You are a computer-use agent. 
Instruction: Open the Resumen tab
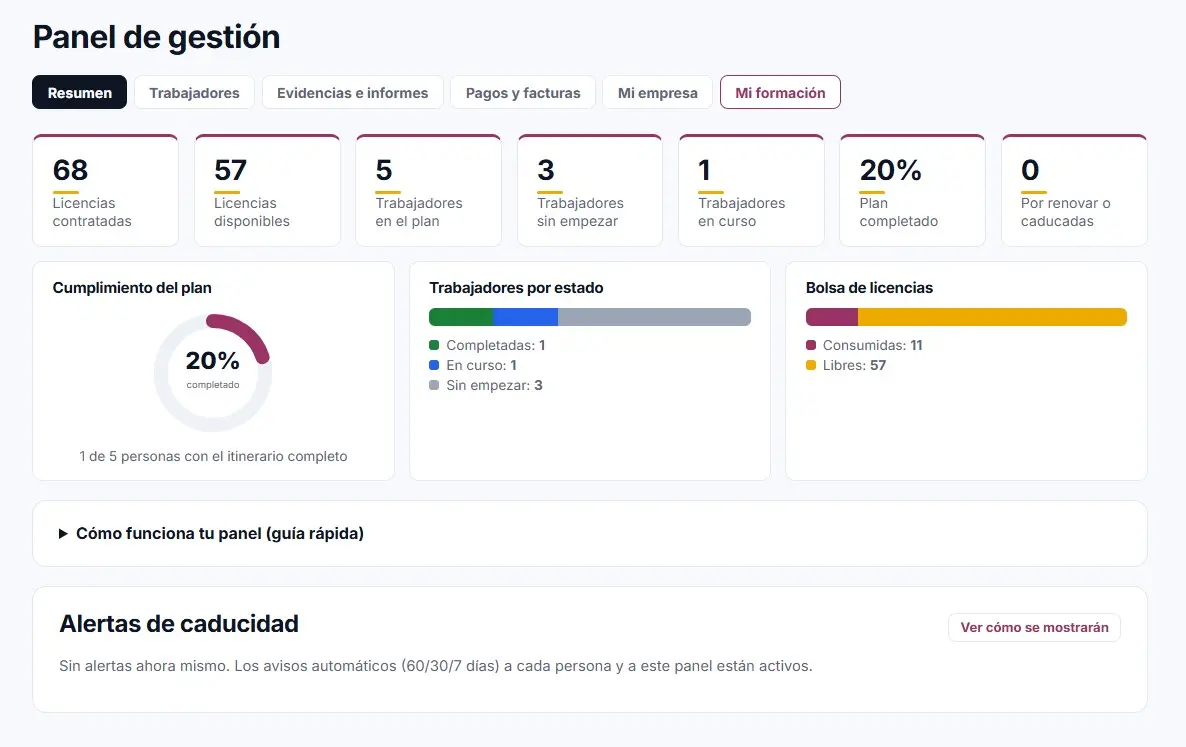coord(79,92)
